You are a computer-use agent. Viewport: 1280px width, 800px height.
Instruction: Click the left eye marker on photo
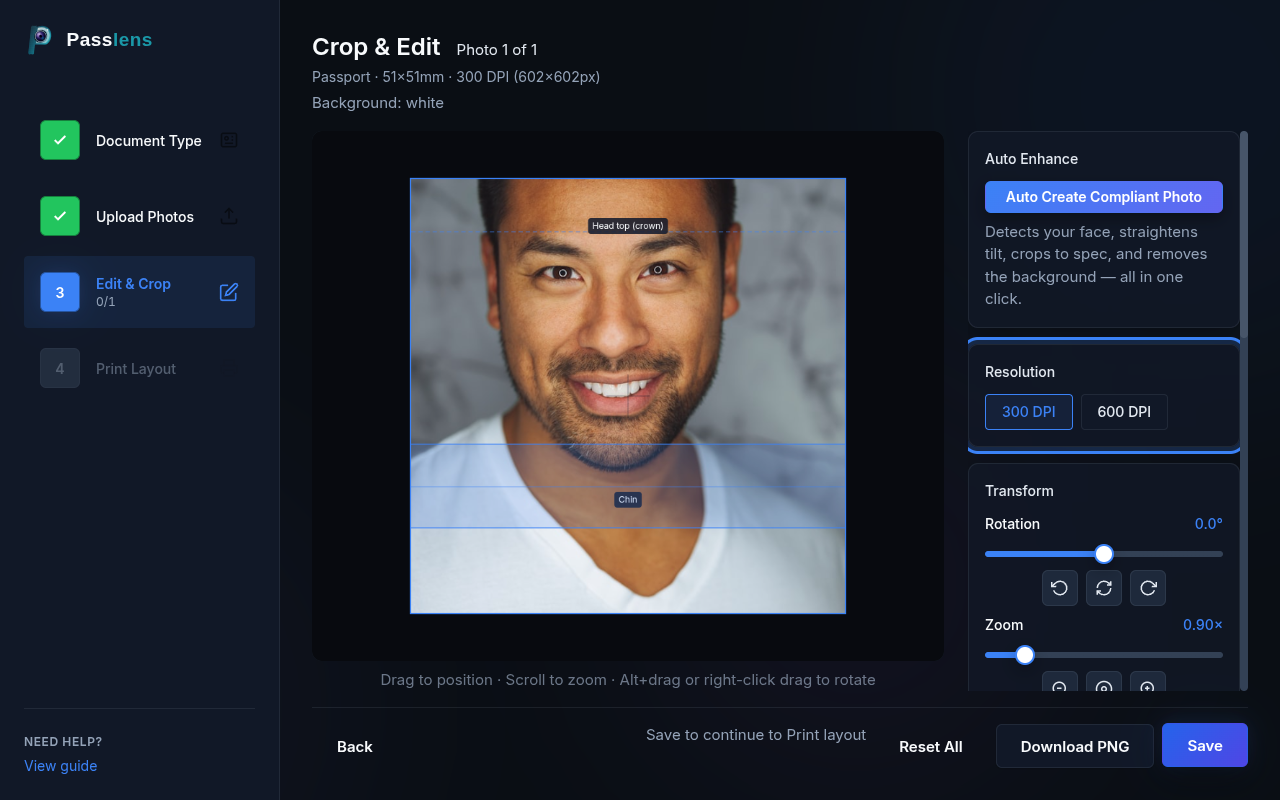click(x=563, y=273)
